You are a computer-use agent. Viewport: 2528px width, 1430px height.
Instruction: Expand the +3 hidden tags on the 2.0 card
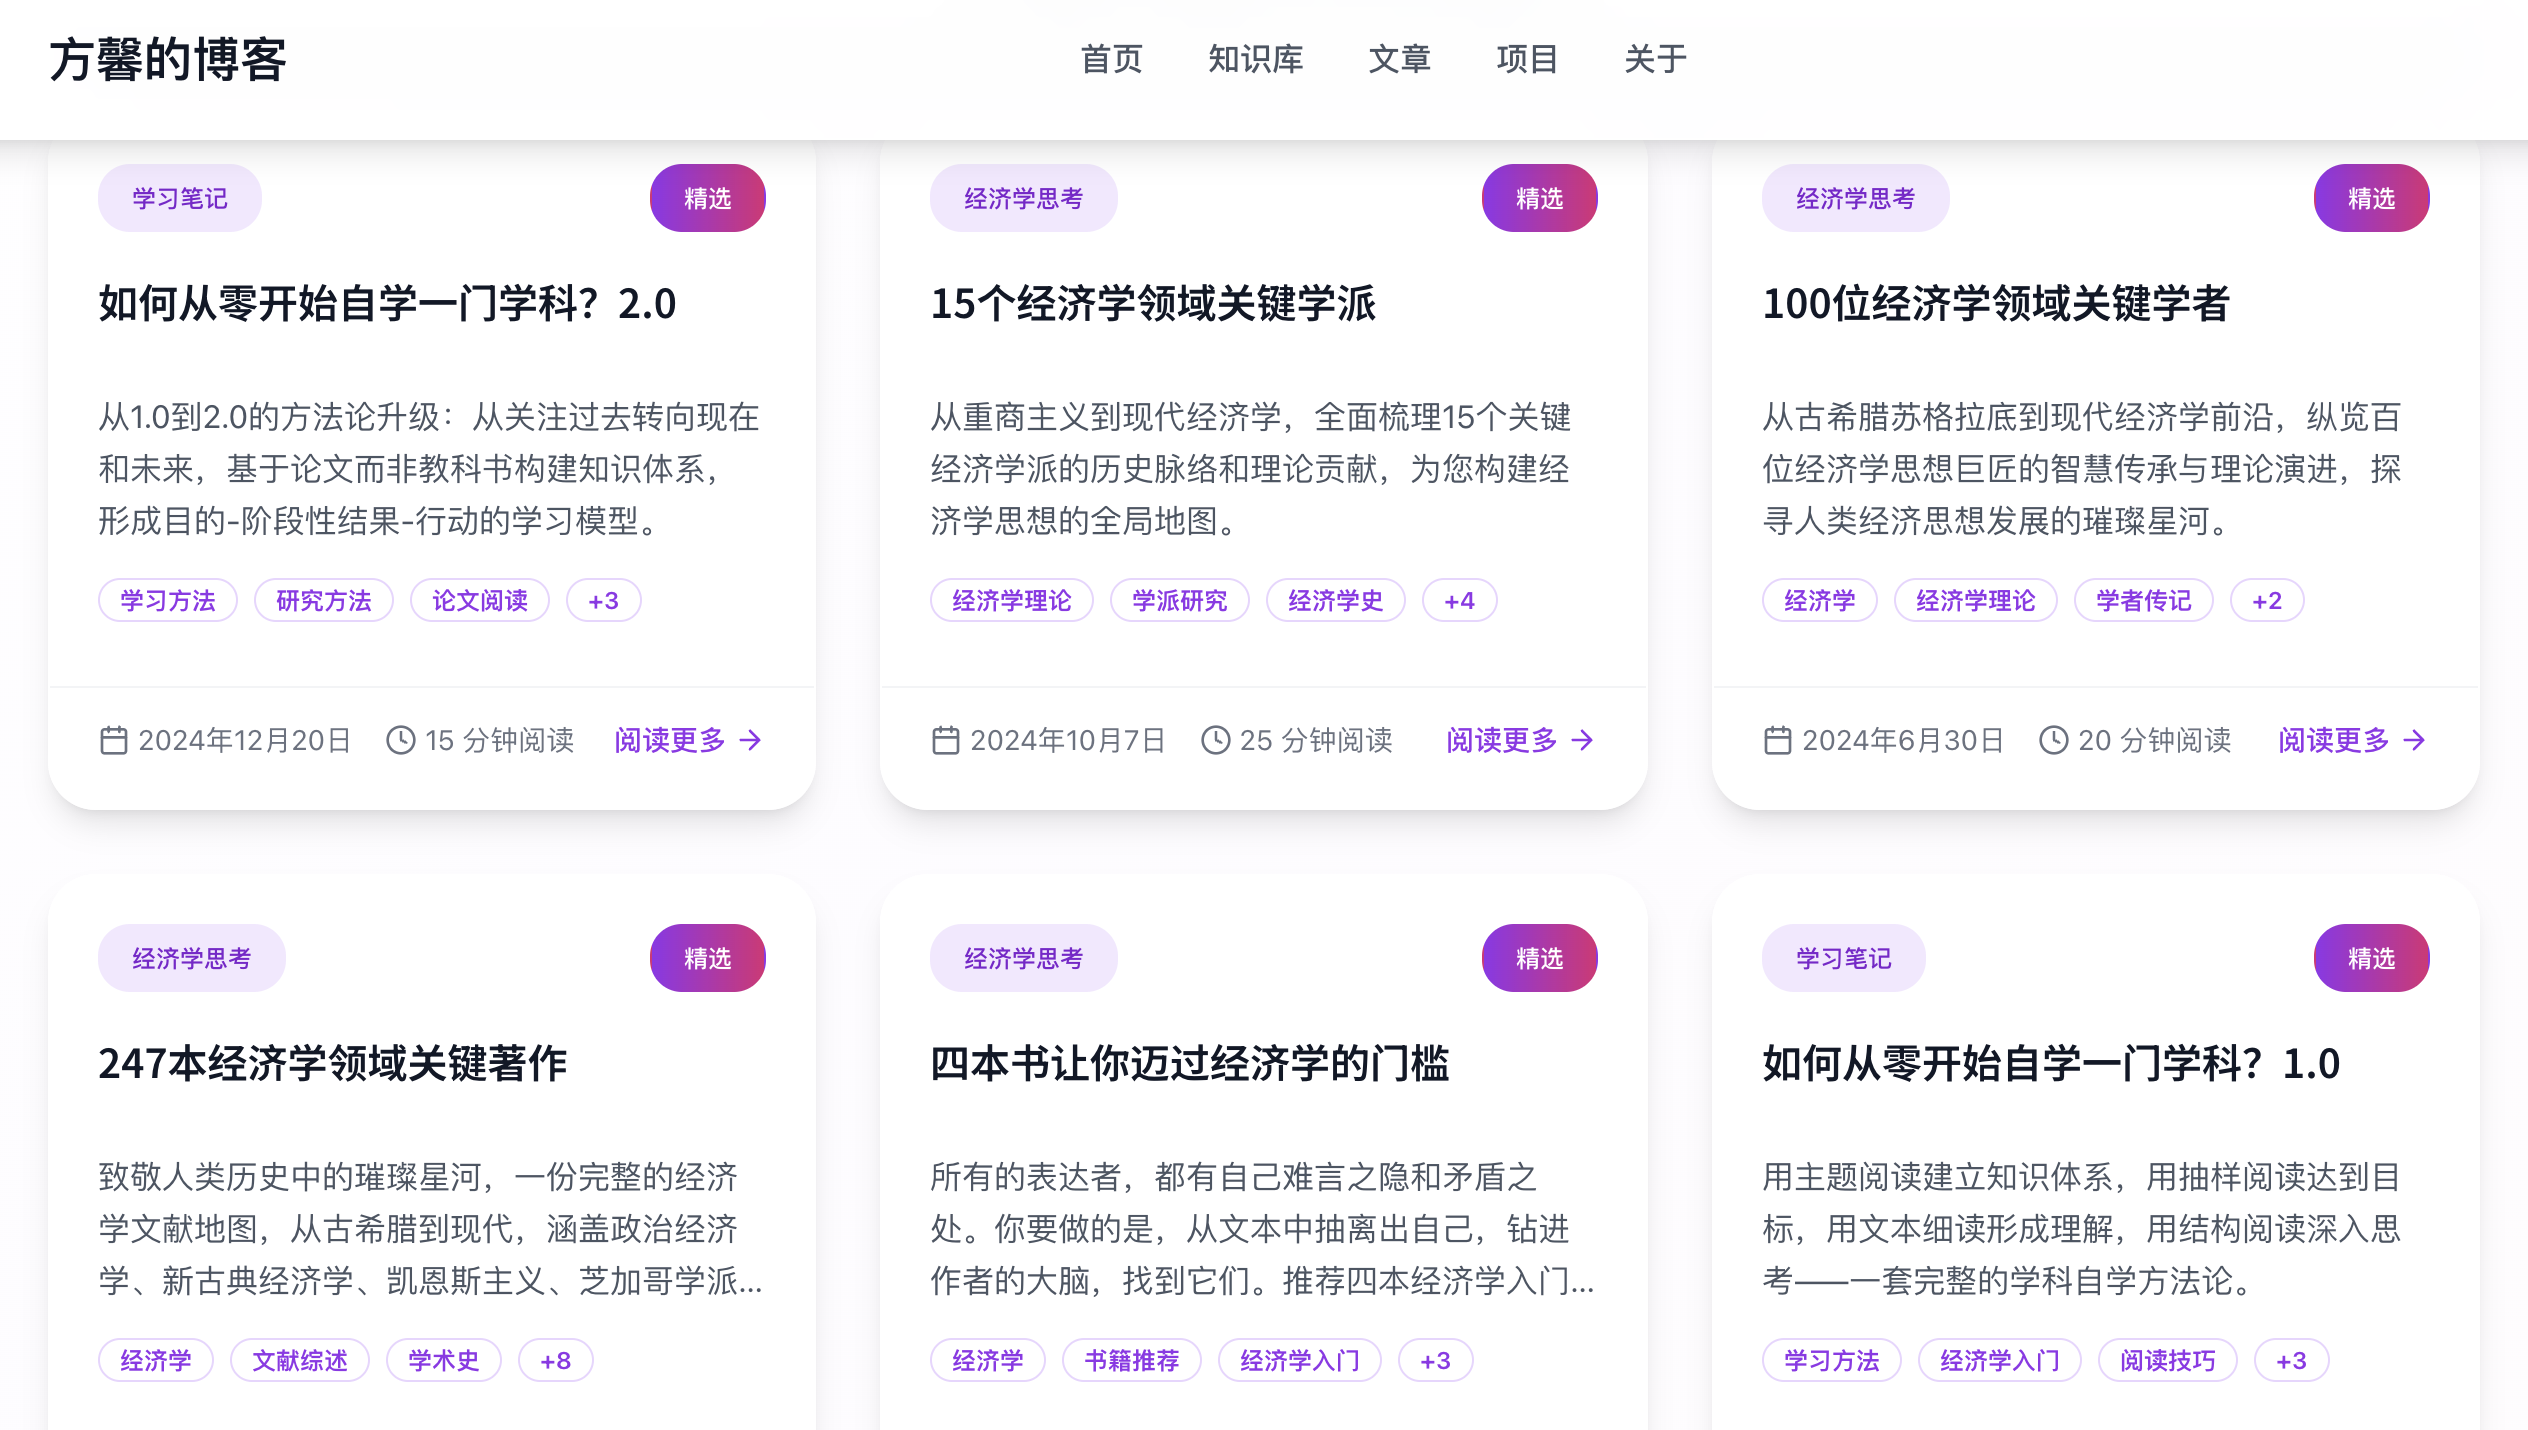(602, 600)
